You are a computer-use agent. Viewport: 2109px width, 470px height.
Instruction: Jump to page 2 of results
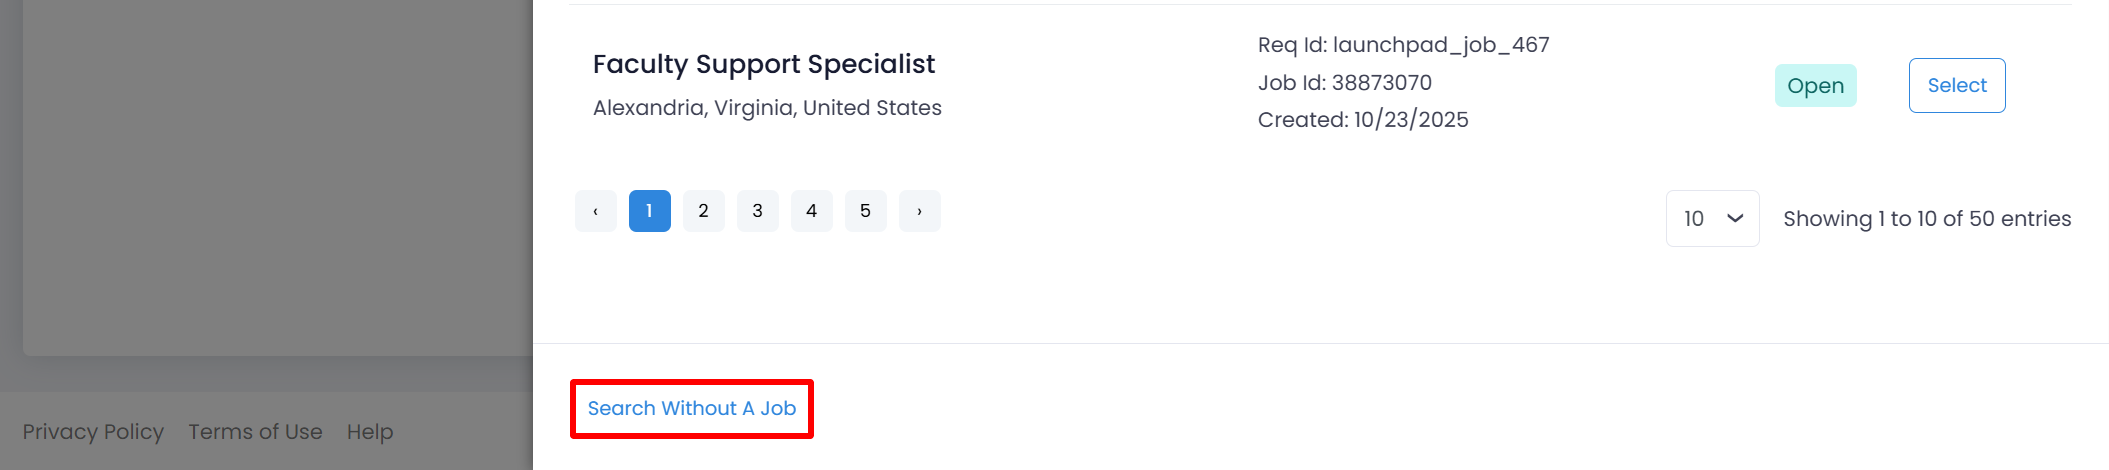pyautogui.click(x=703, y=211)
